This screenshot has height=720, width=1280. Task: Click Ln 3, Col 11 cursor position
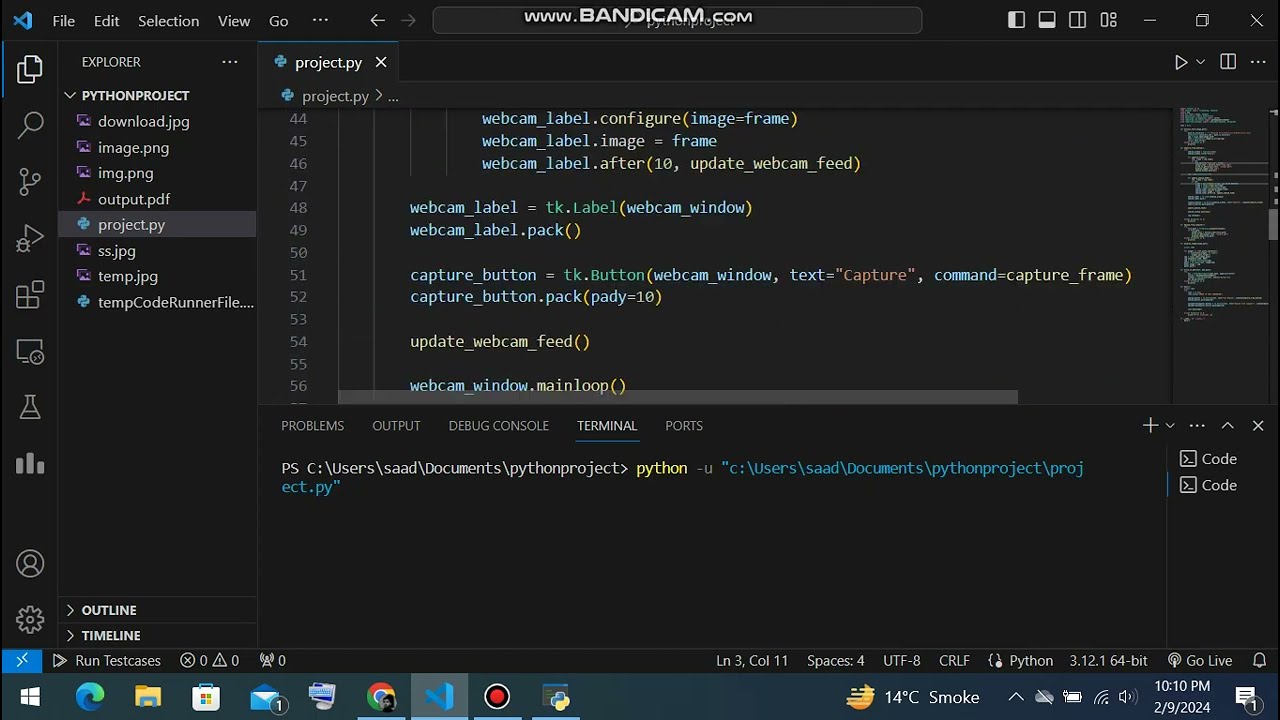[x=752, y=660]
